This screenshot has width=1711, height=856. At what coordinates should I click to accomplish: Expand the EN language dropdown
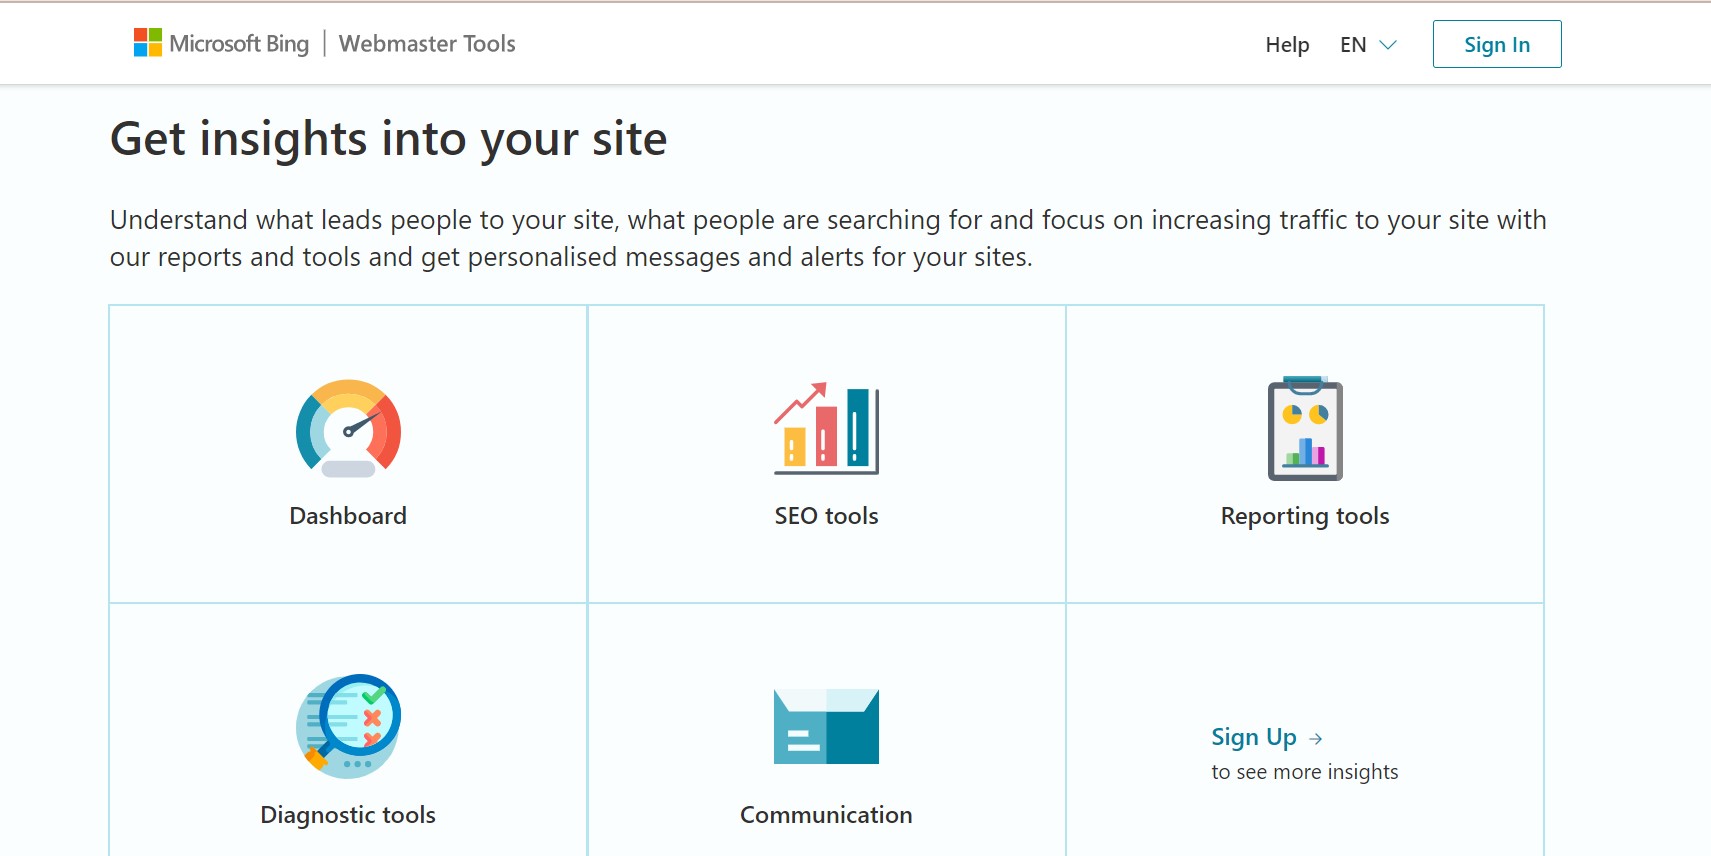(1368, 45)
